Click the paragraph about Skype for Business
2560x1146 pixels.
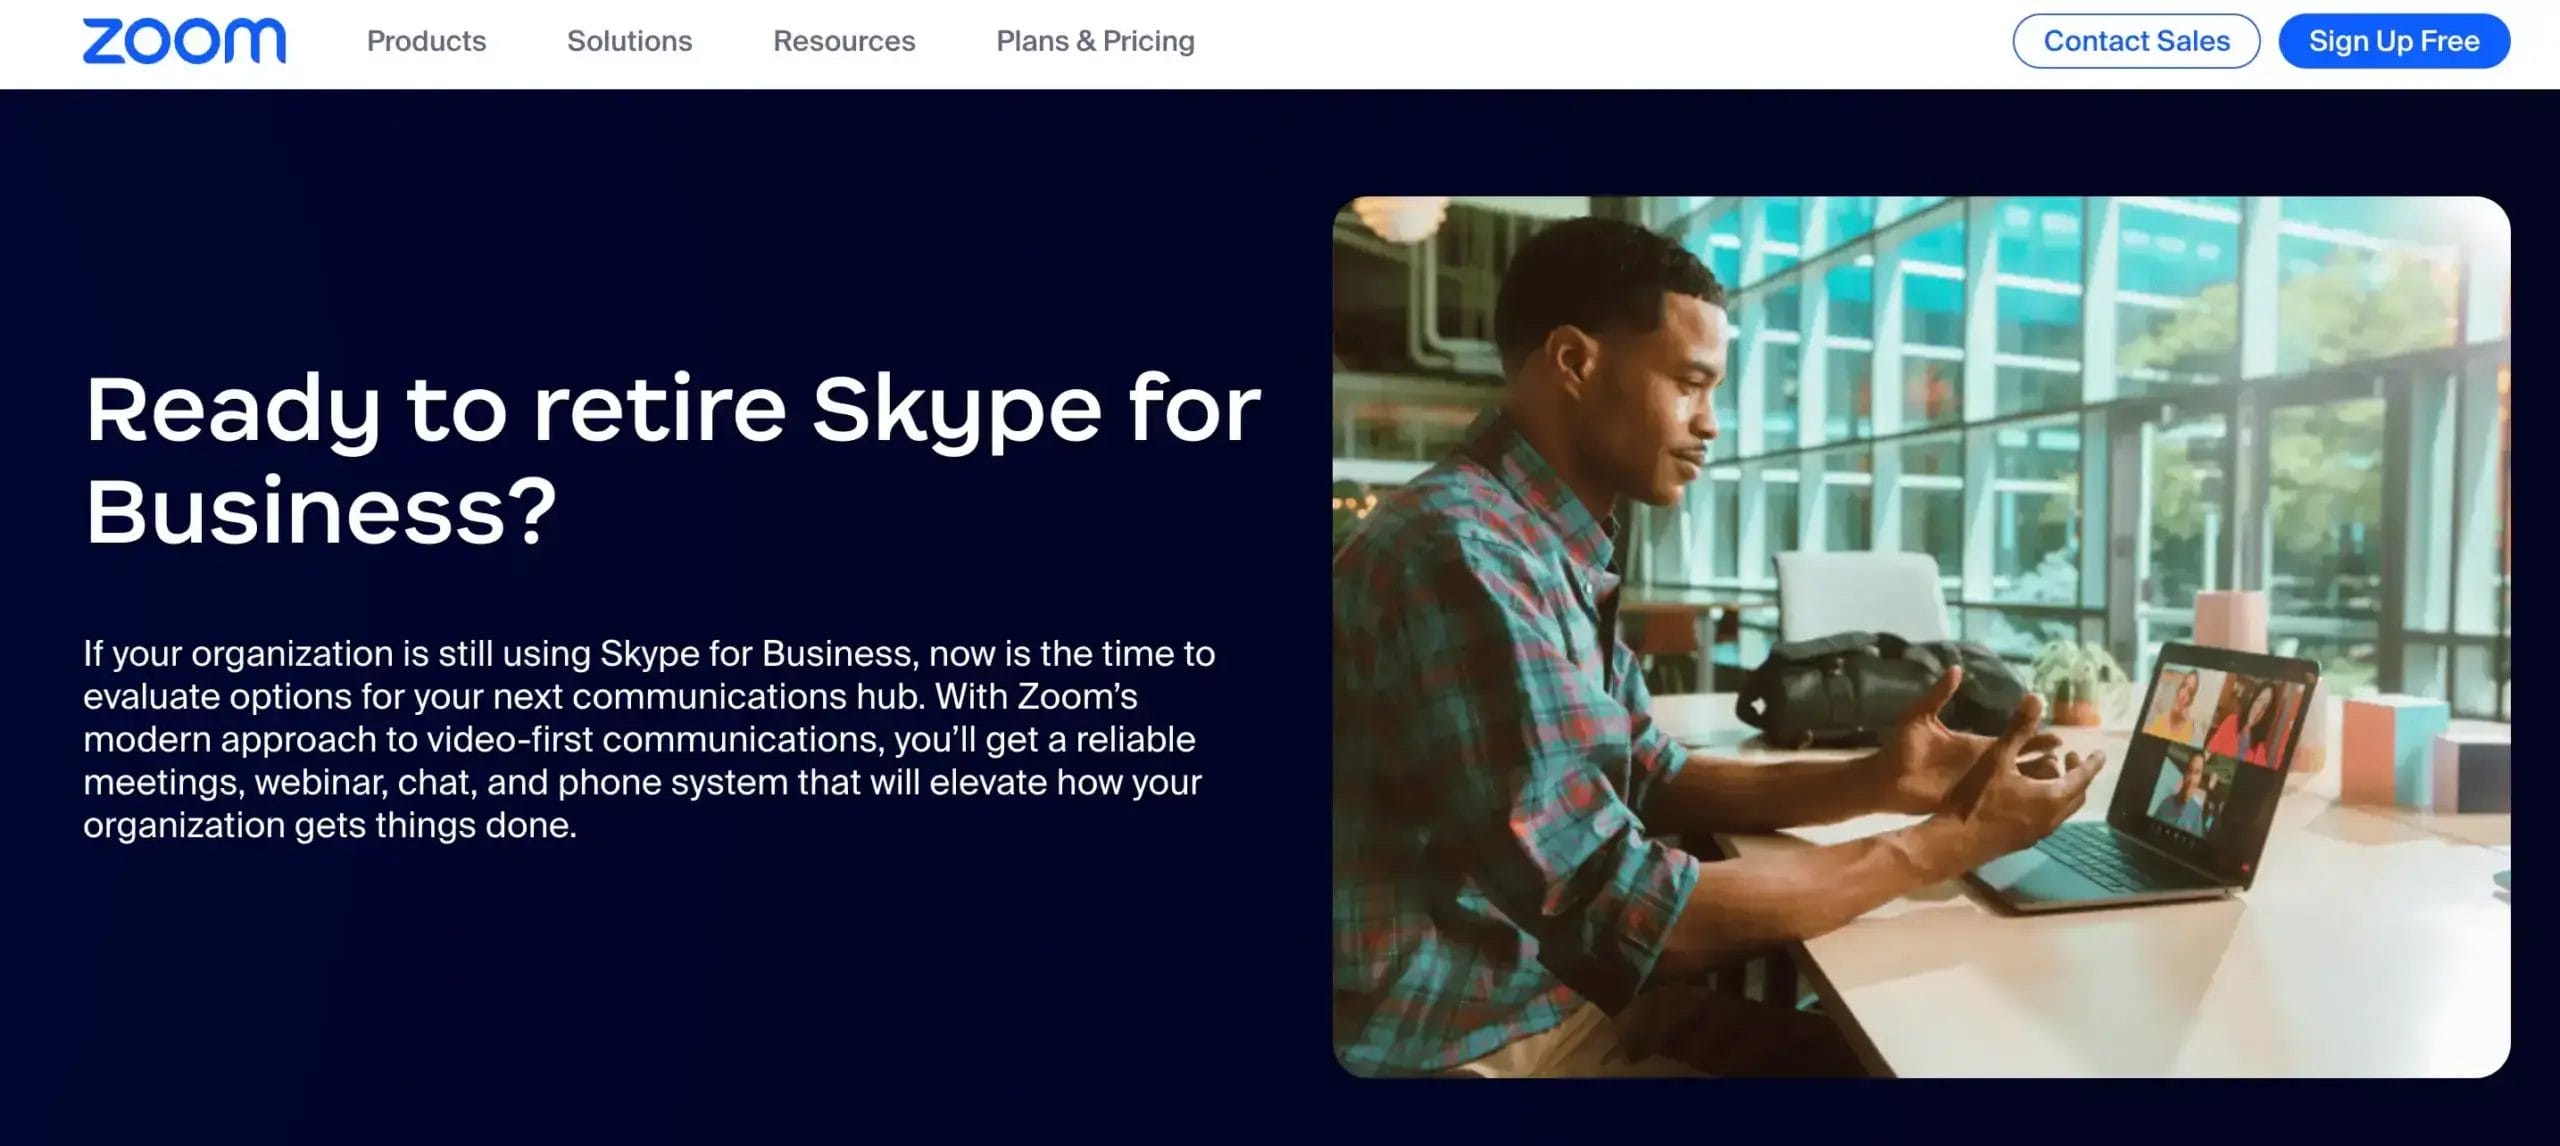click(648, 738)
